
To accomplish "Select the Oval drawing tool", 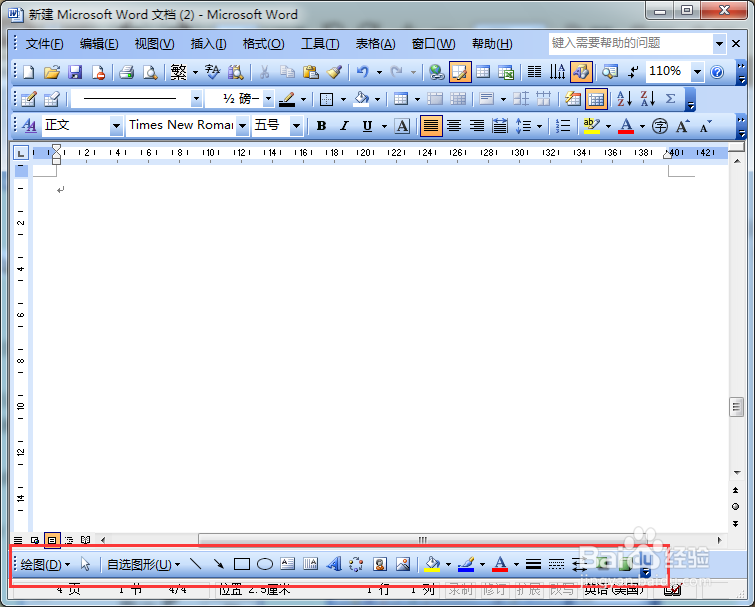I will pyautogui.click(x=265, y=564).
